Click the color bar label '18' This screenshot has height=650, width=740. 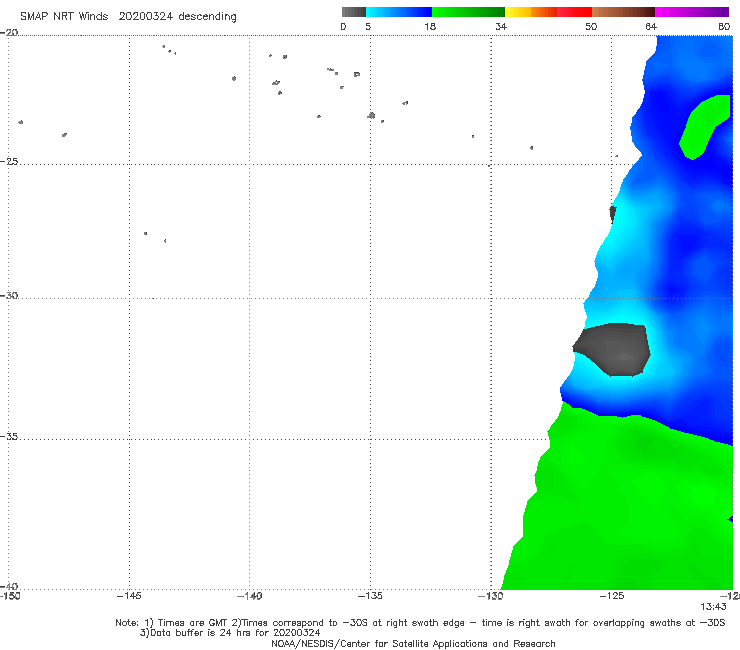tap(429, 26)
